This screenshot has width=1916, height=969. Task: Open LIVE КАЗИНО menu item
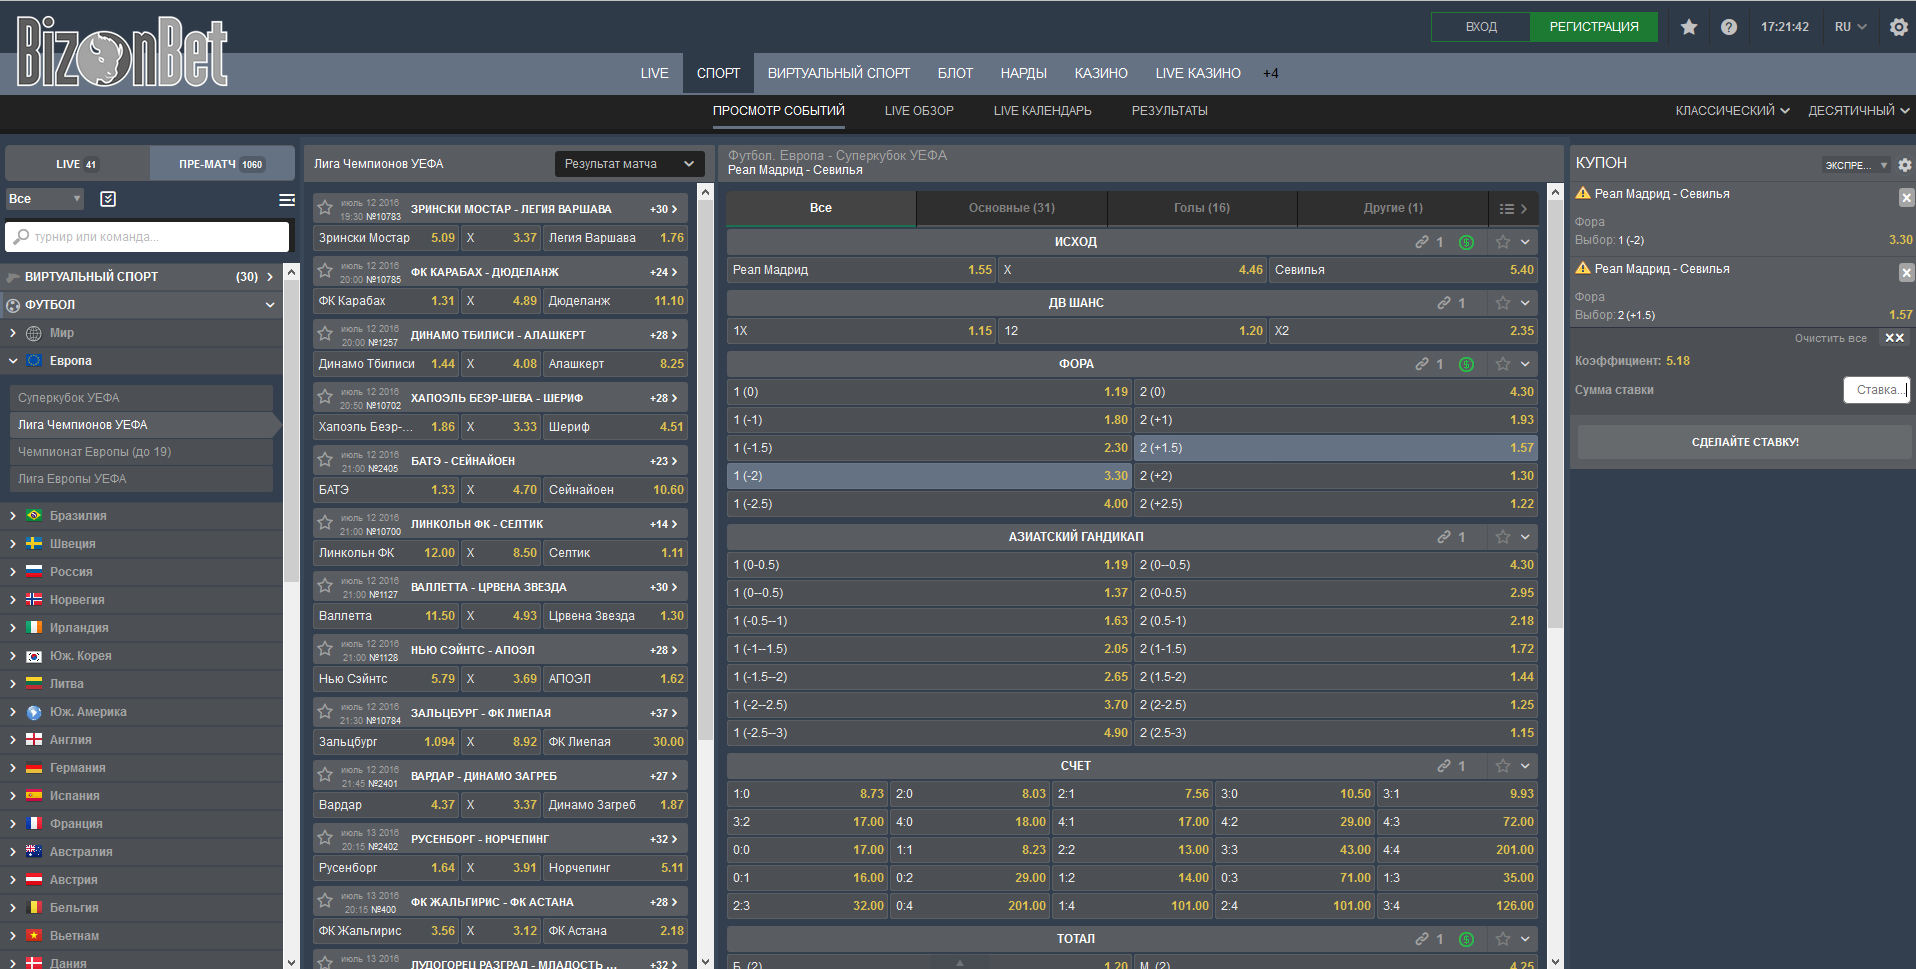tap(1198, 73)
